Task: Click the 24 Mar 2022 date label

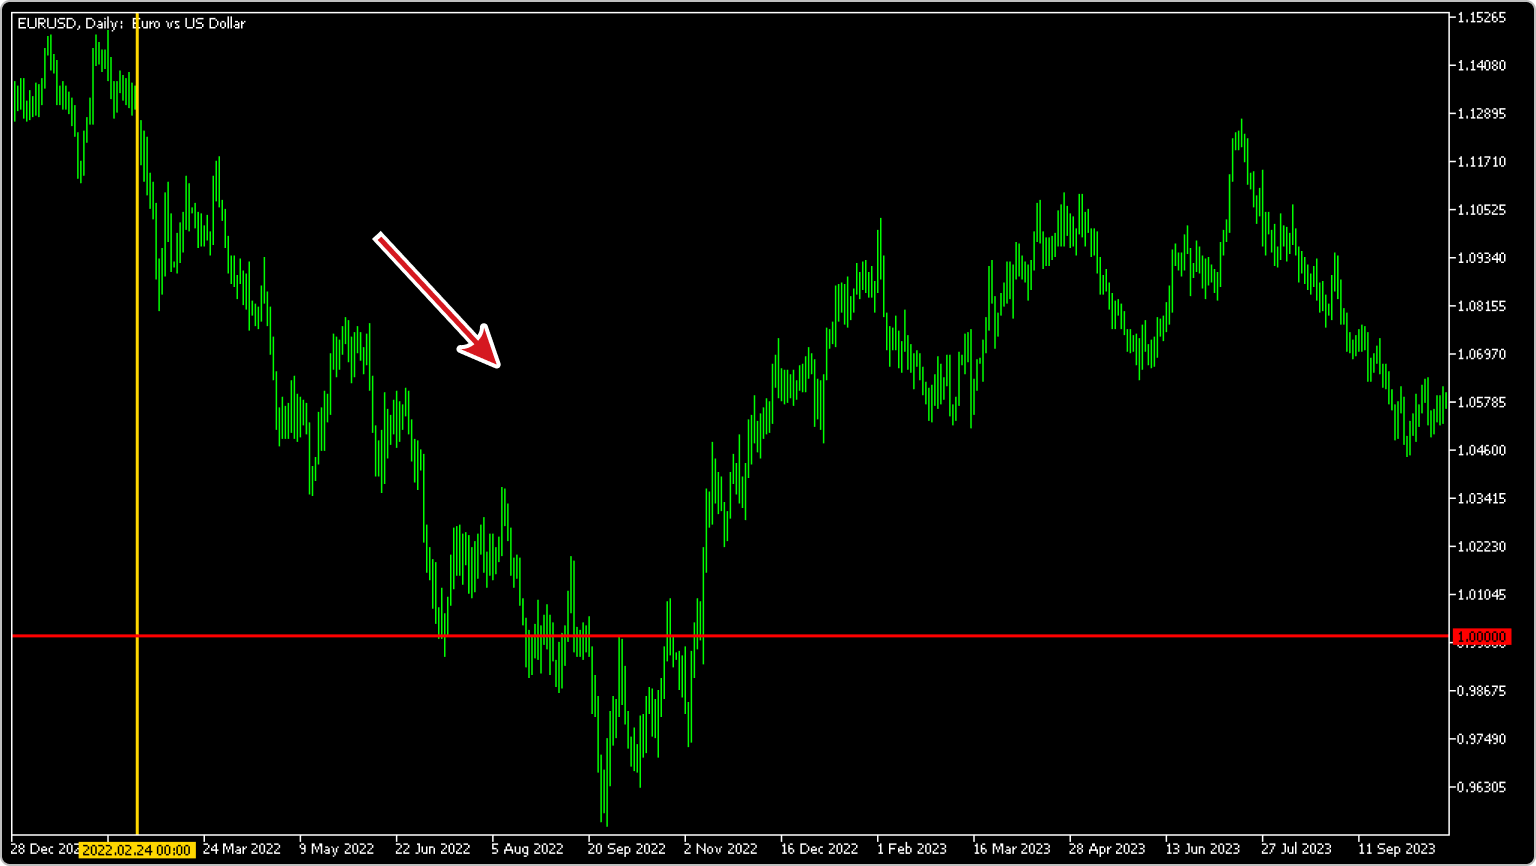Action: click(x=241, y=849)
